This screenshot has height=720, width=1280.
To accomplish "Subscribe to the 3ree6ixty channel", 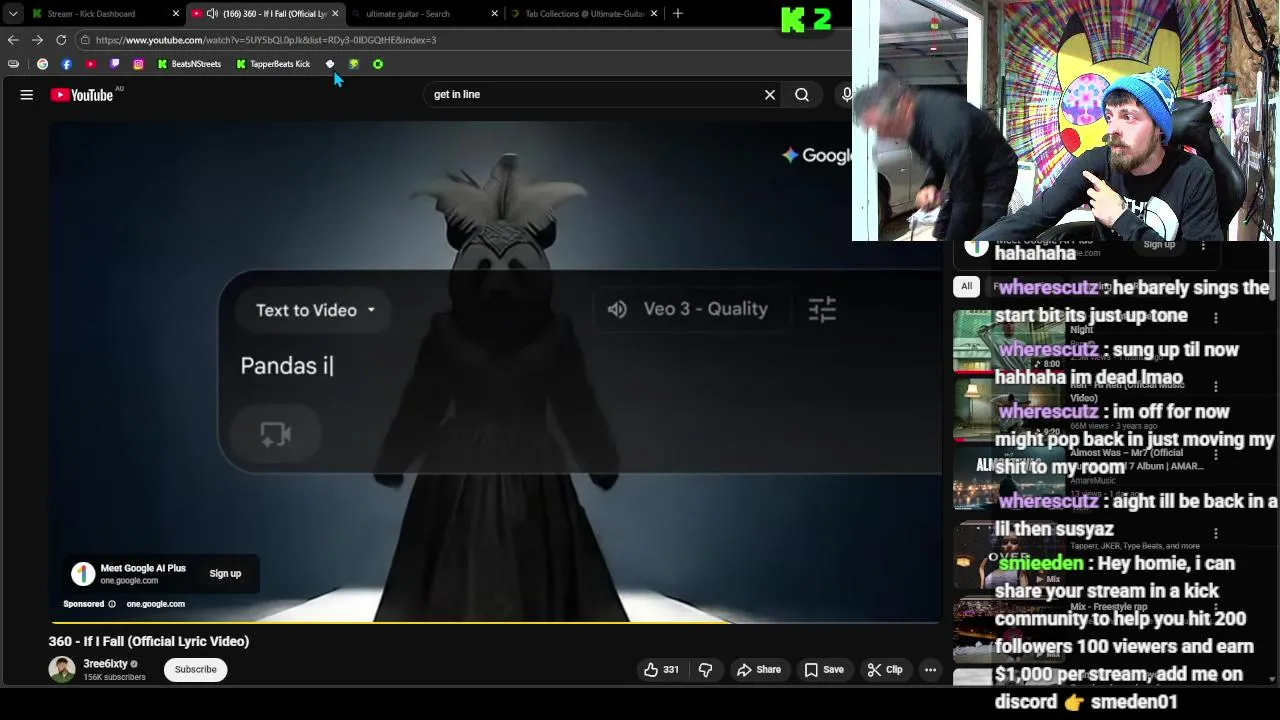I will click(x=196, y=670).
